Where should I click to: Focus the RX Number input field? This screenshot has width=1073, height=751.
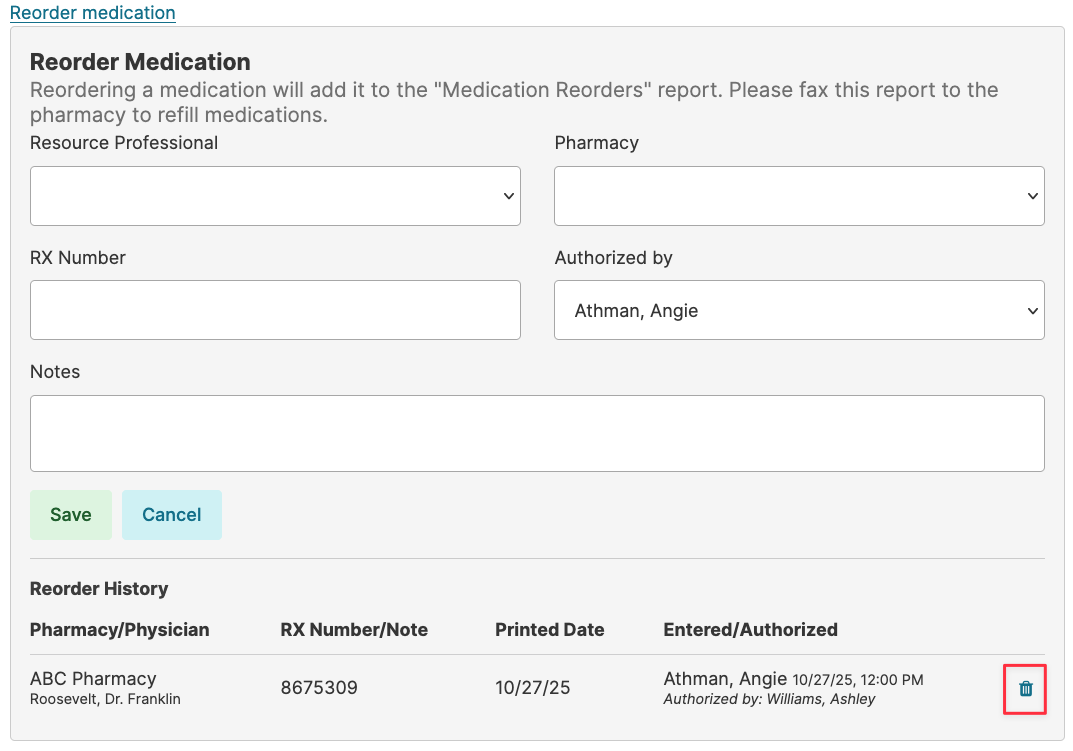pos(275,310)
